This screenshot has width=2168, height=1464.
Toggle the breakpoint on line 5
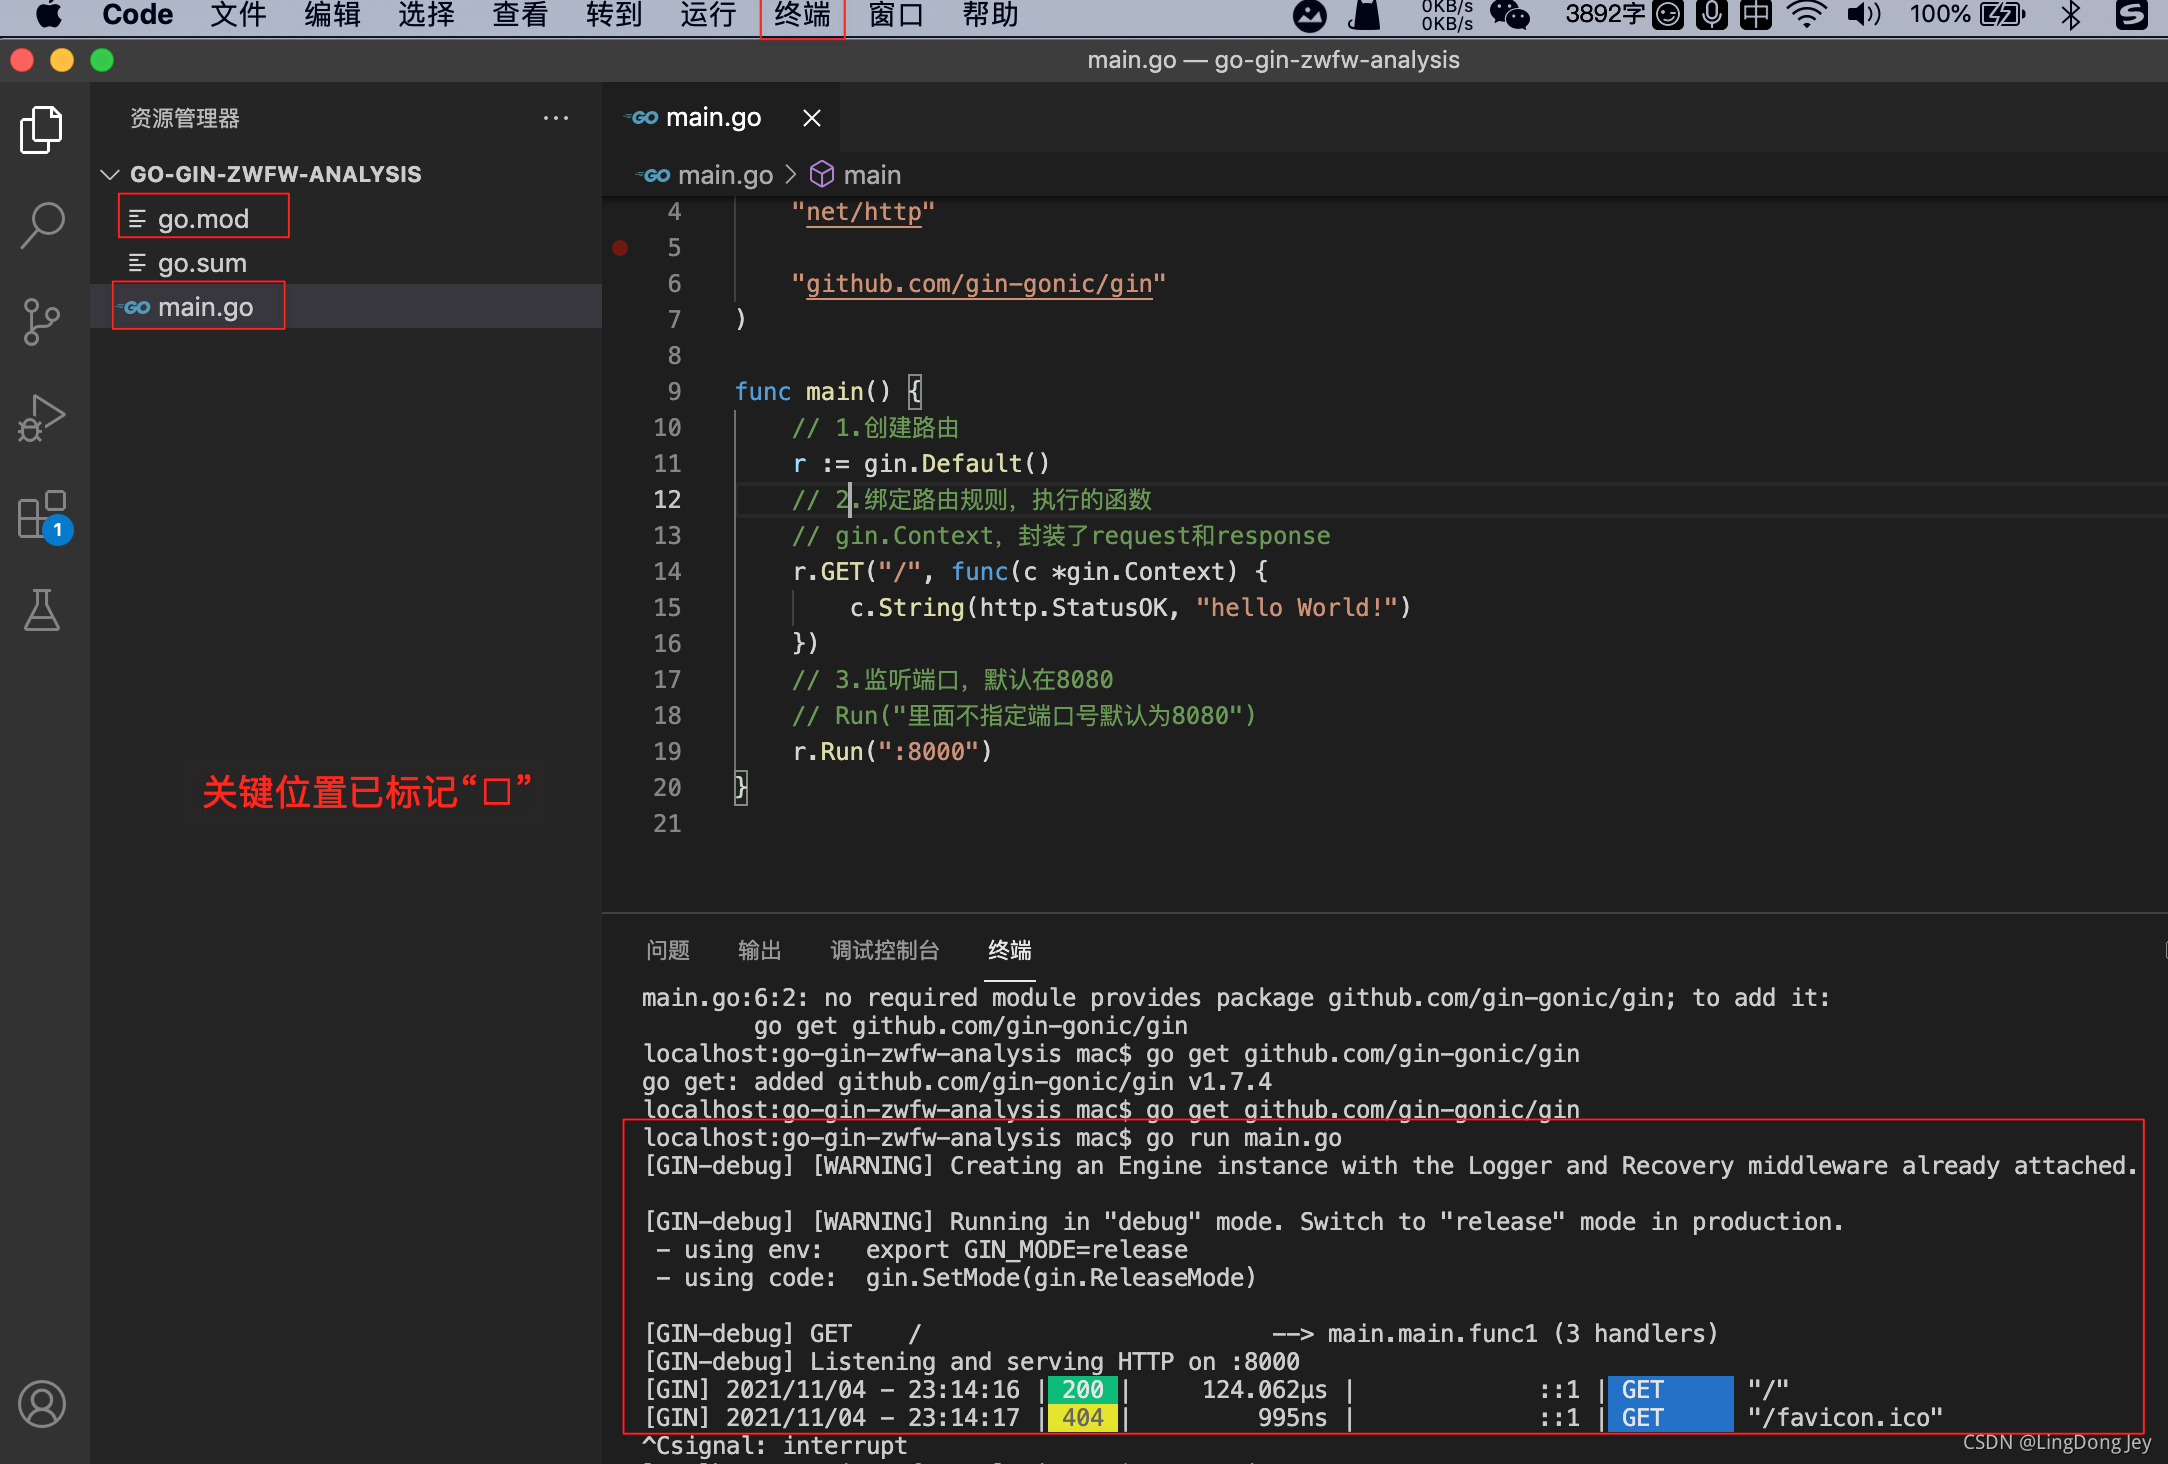[620, 247]
